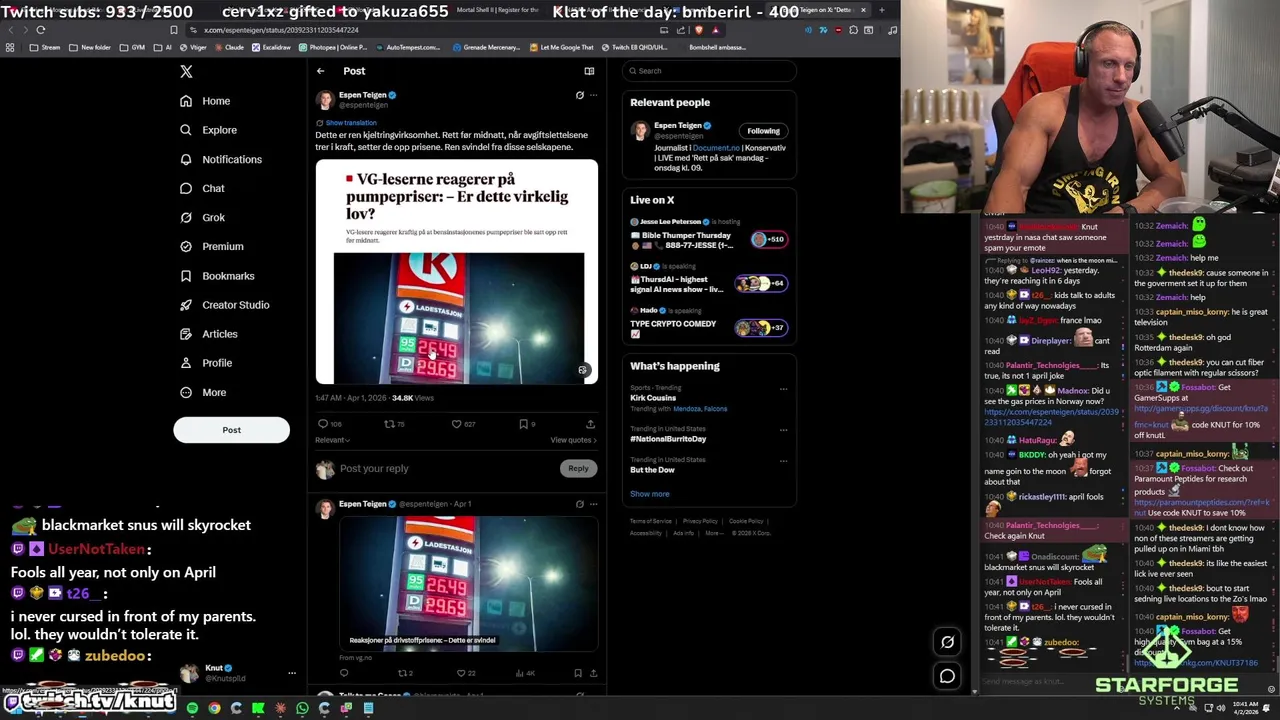
Task: Go to Home in X sidebar
Action: point(205,101)
